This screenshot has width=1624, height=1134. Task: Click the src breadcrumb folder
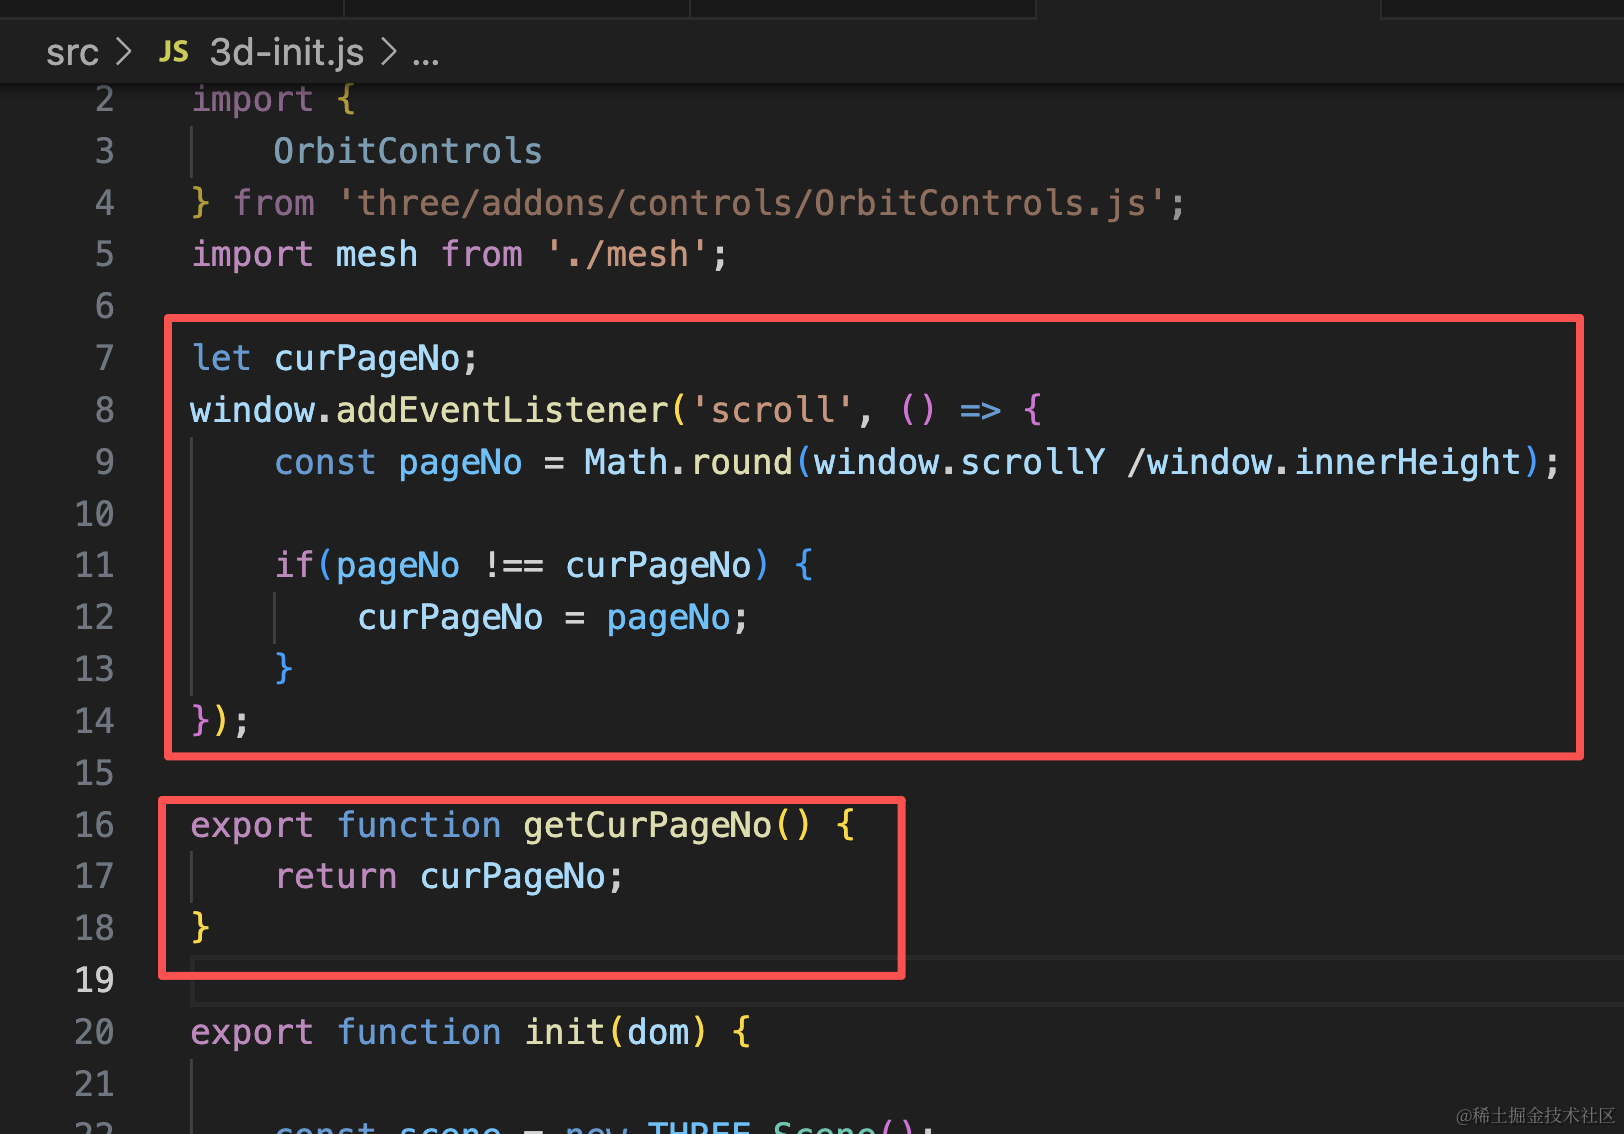(x=72, y=52)
